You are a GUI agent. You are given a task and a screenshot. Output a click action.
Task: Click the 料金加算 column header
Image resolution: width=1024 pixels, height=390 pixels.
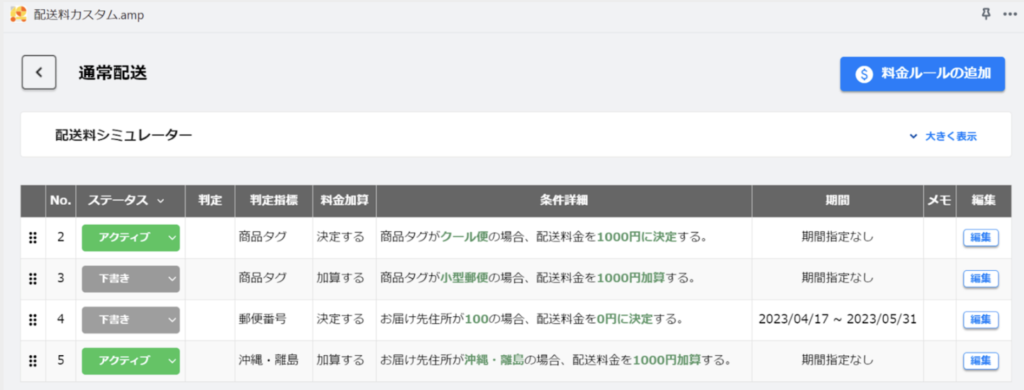tap(344, 201)
